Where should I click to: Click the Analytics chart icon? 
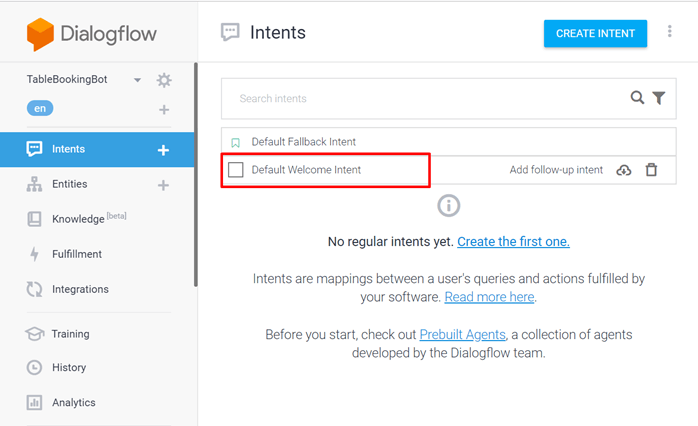(x=34, y=402)
